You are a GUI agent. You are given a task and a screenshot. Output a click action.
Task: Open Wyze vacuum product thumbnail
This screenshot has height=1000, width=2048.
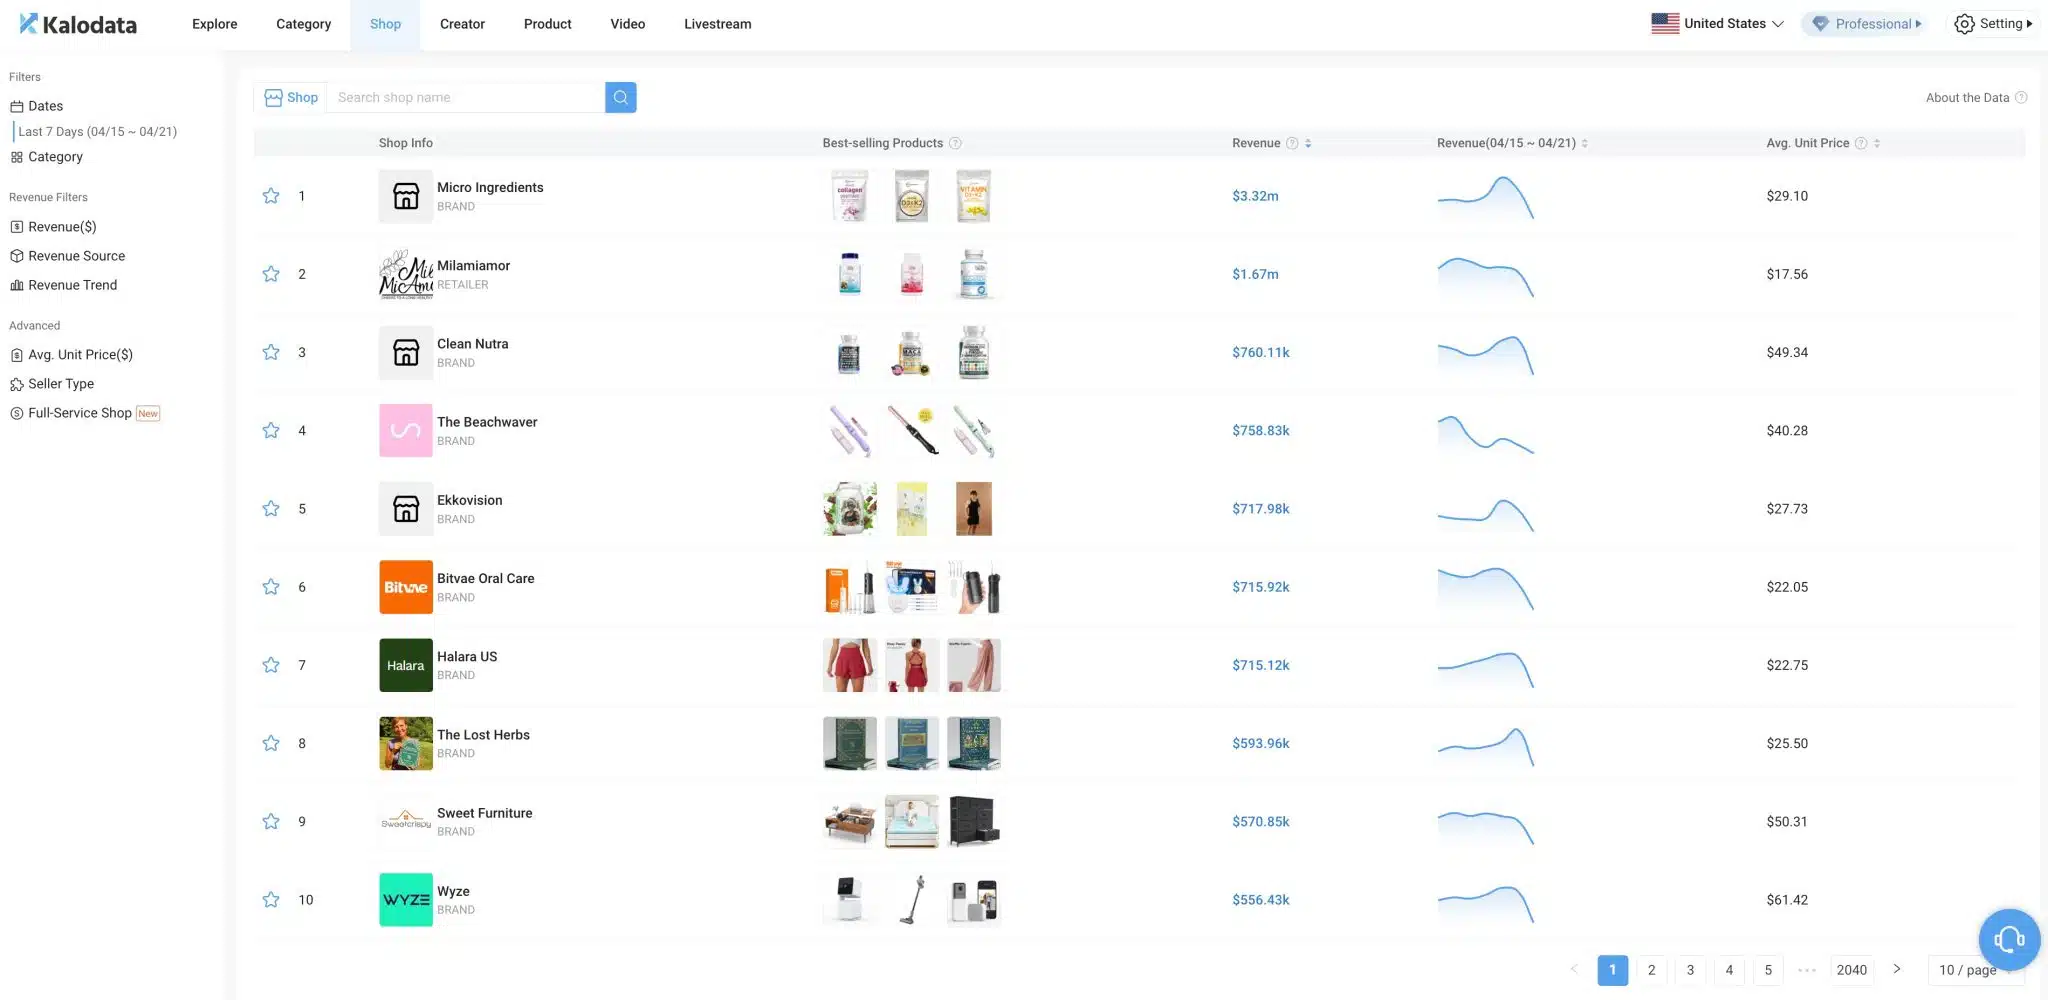click(912, 900)
